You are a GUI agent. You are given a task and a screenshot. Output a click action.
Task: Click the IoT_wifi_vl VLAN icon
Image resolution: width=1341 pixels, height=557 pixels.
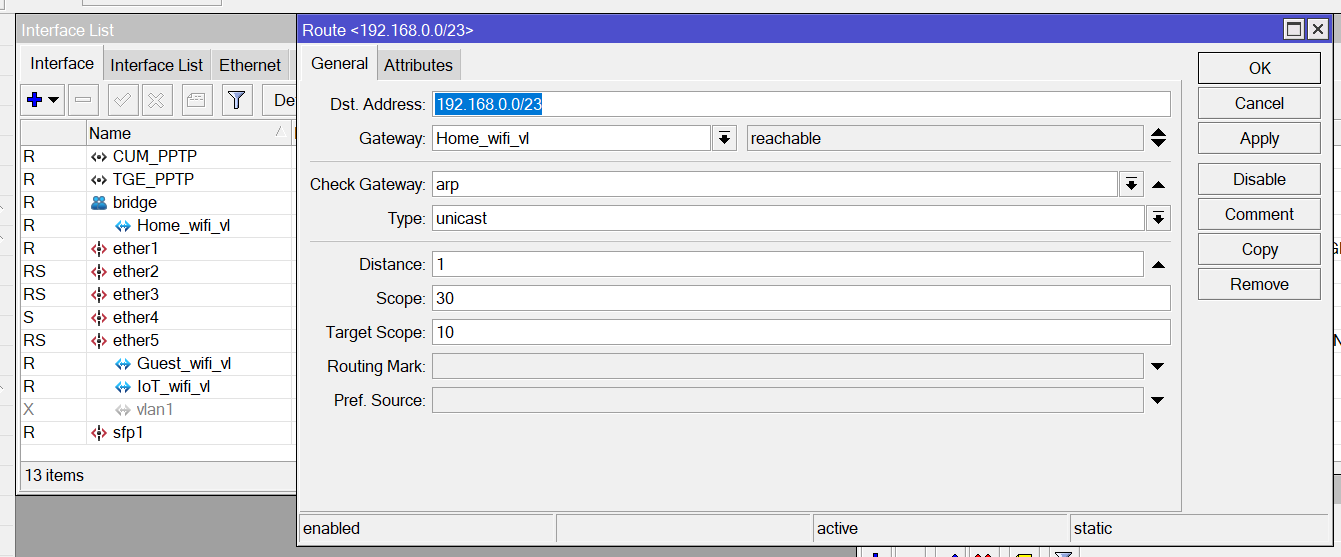123,386
